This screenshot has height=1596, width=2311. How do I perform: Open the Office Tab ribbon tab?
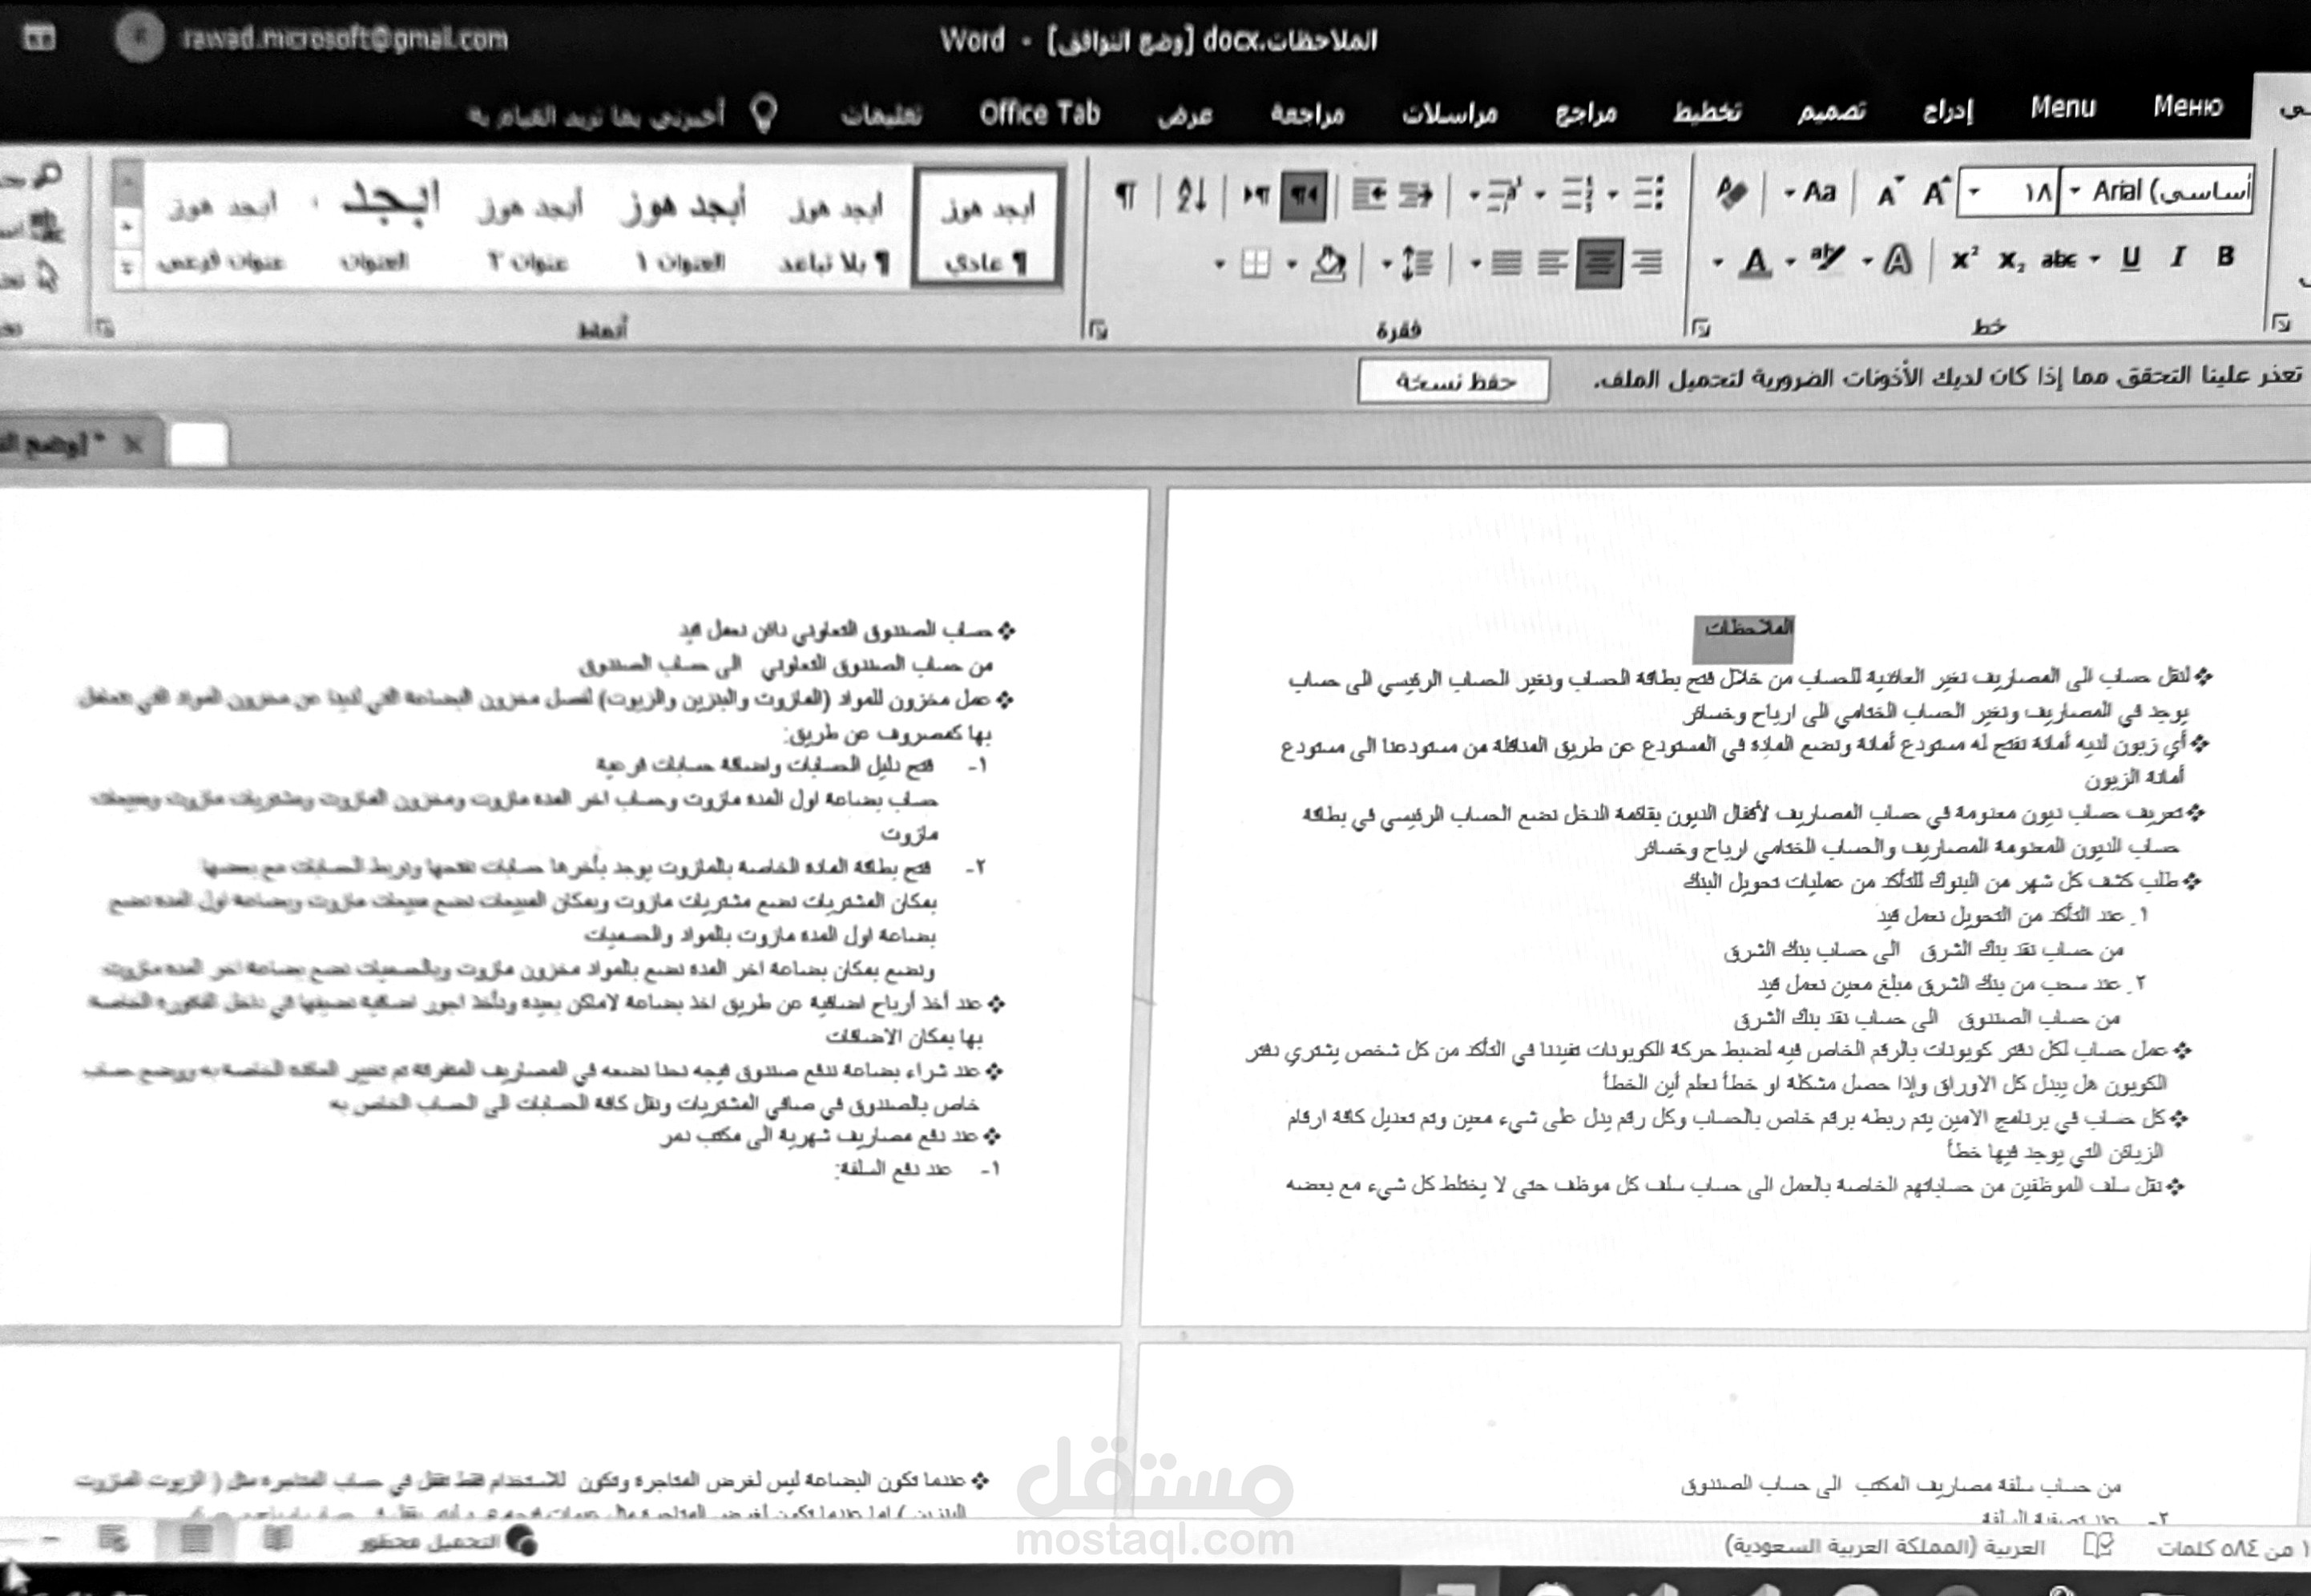click(1039, 114)
